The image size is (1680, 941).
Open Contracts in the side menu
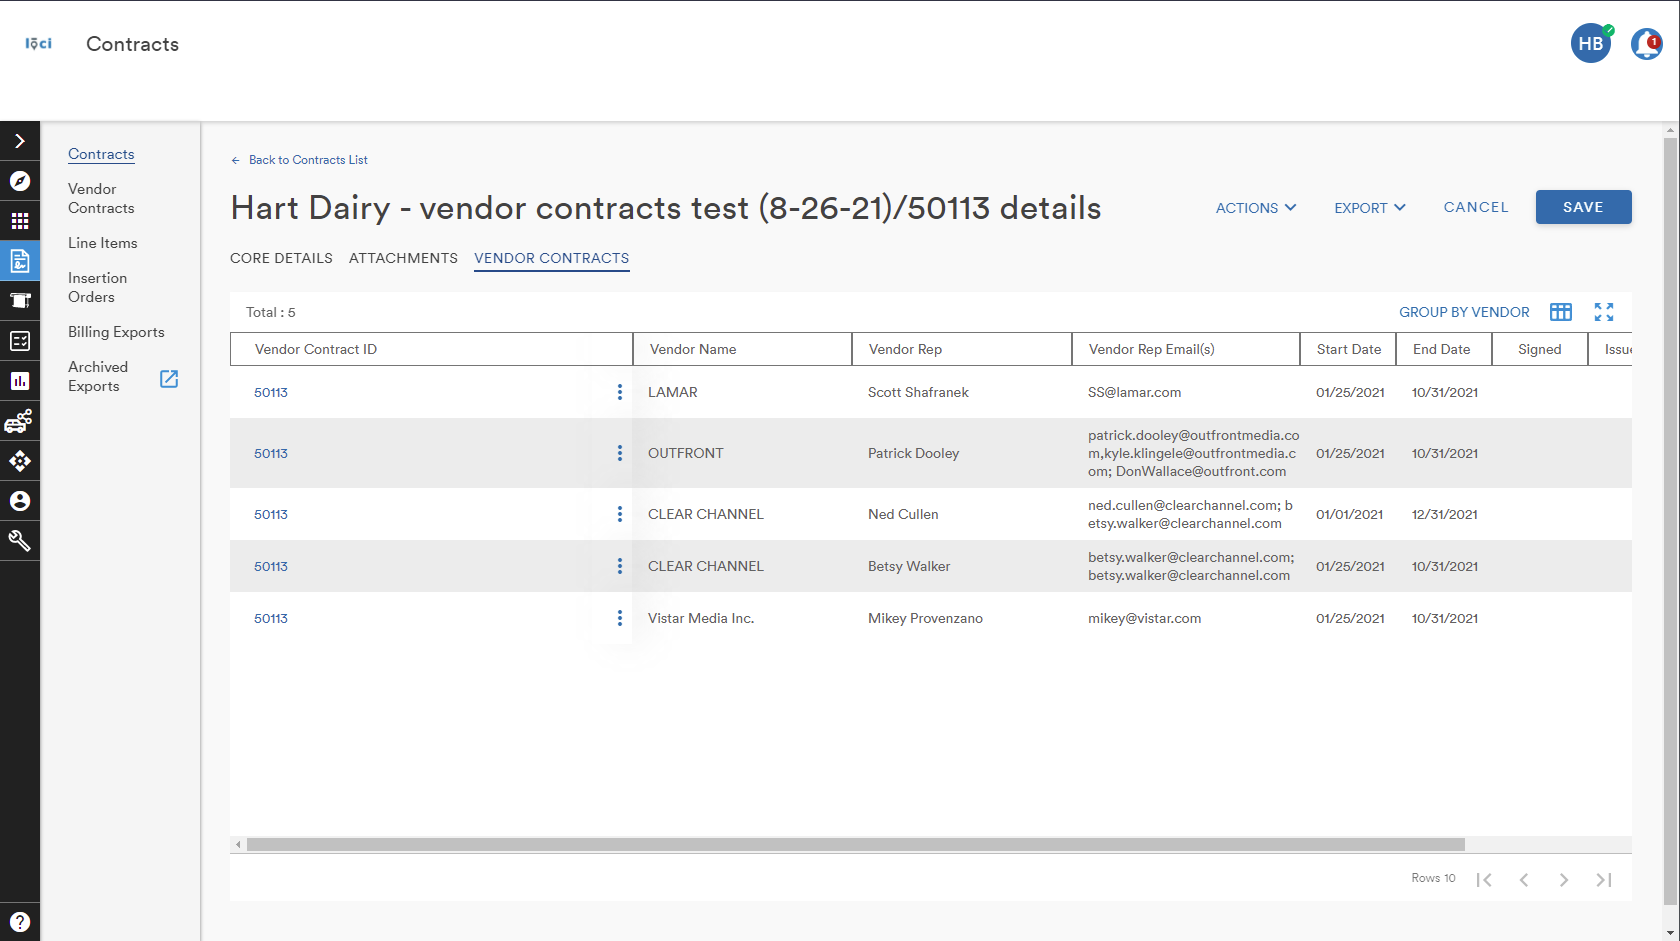101,154
